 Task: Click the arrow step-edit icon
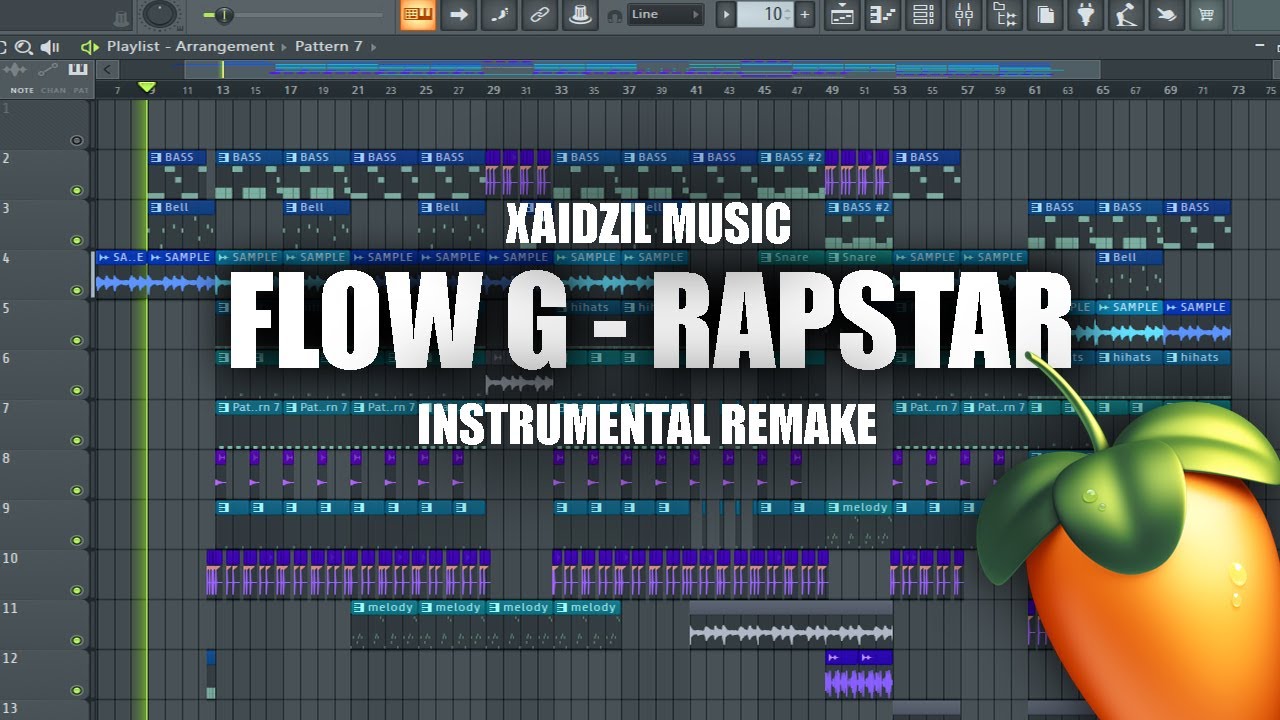click(x=459, y=14)
